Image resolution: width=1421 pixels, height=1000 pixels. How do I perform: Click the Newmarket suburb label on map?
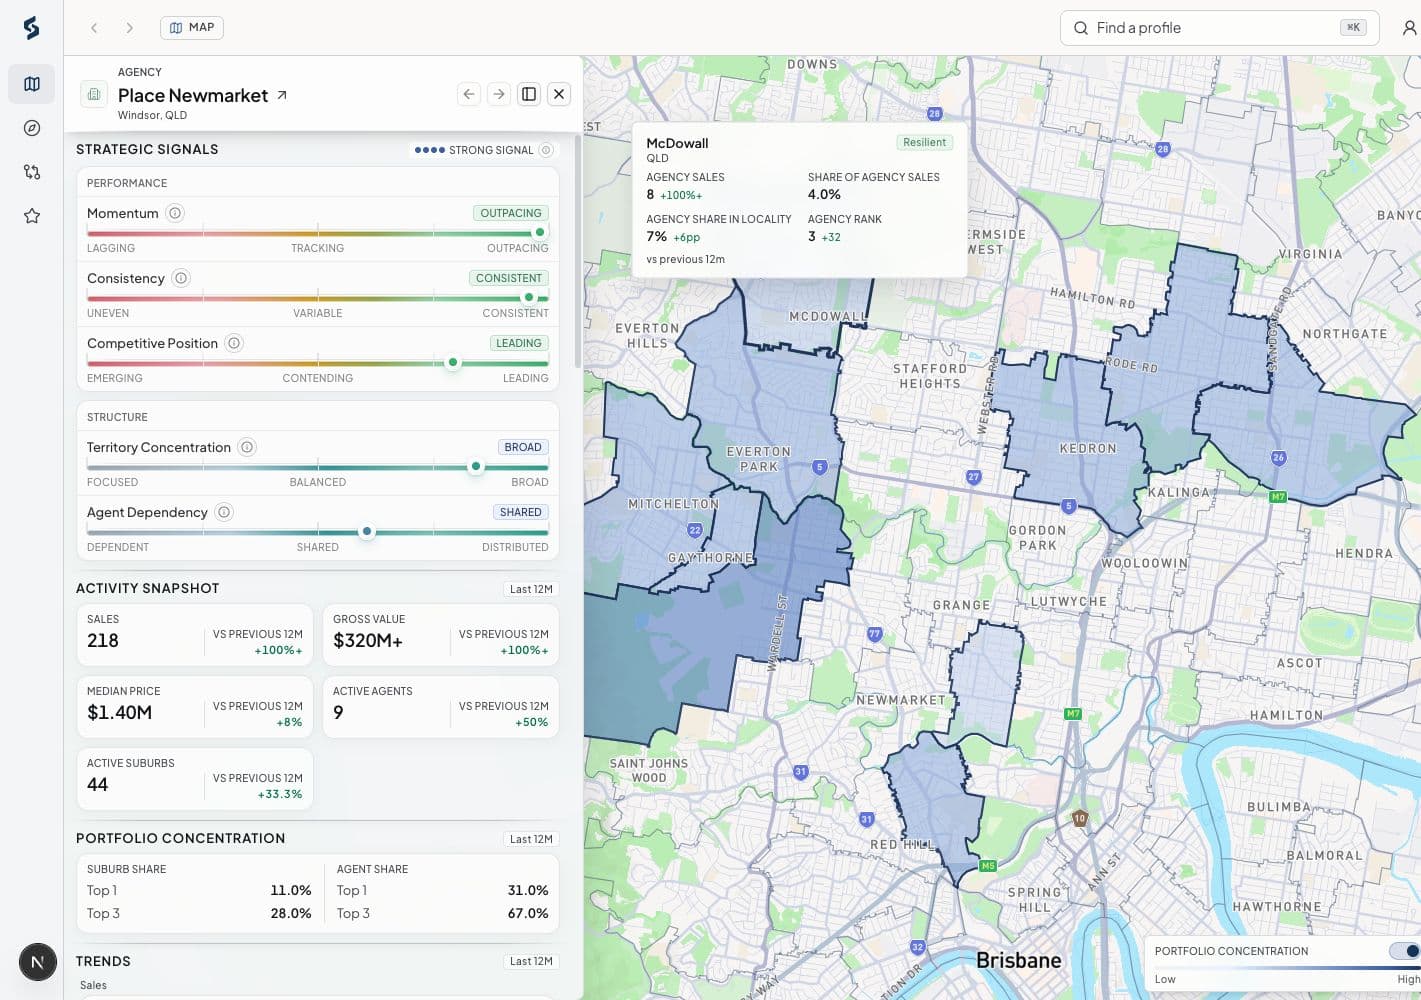[x=900, y=700]
